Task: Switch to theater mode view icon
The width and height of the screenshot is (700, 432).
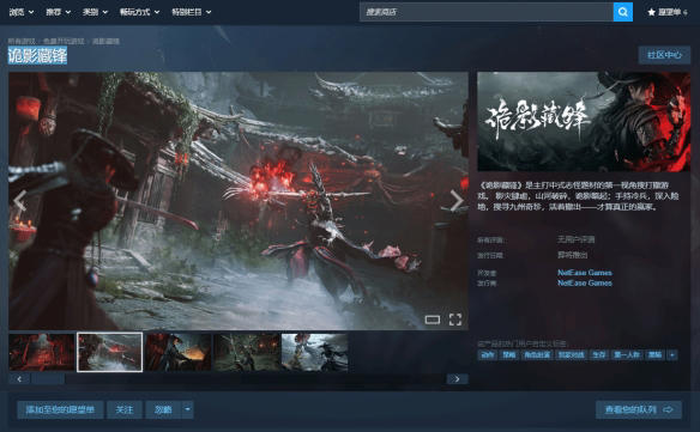Action: (432, 320)
